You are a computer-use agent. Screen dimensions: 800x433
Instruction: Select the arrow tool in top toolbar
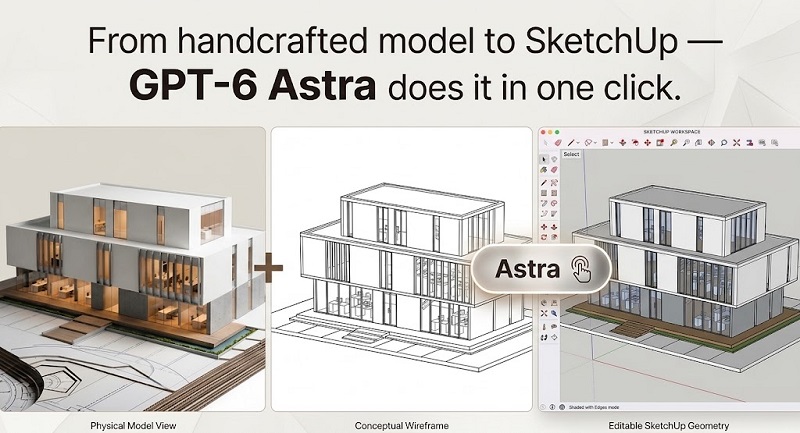tap(545, 143)
